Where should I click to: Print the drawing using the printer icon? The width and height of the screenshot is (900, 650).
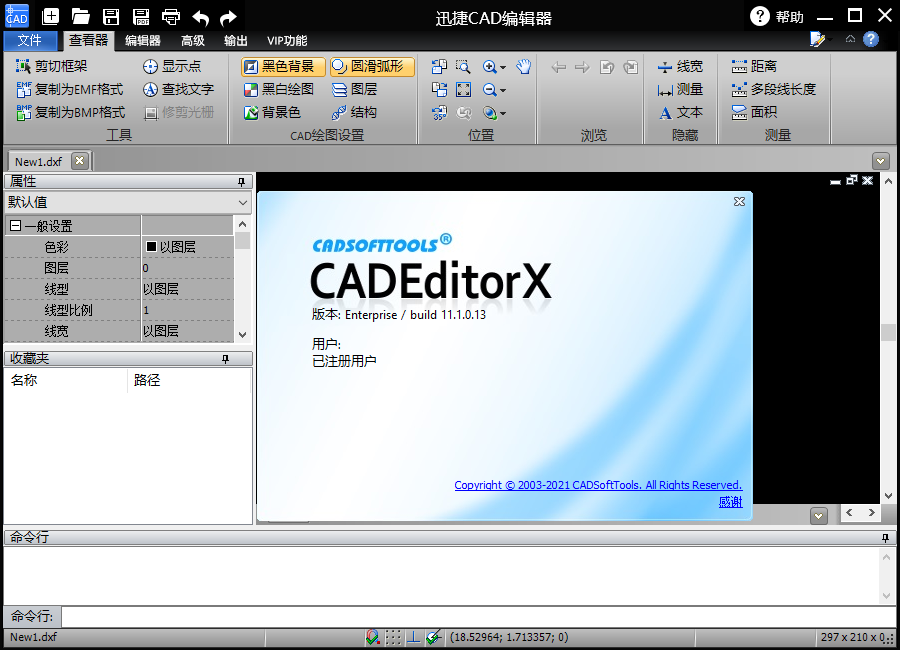[x=171, y=17]
